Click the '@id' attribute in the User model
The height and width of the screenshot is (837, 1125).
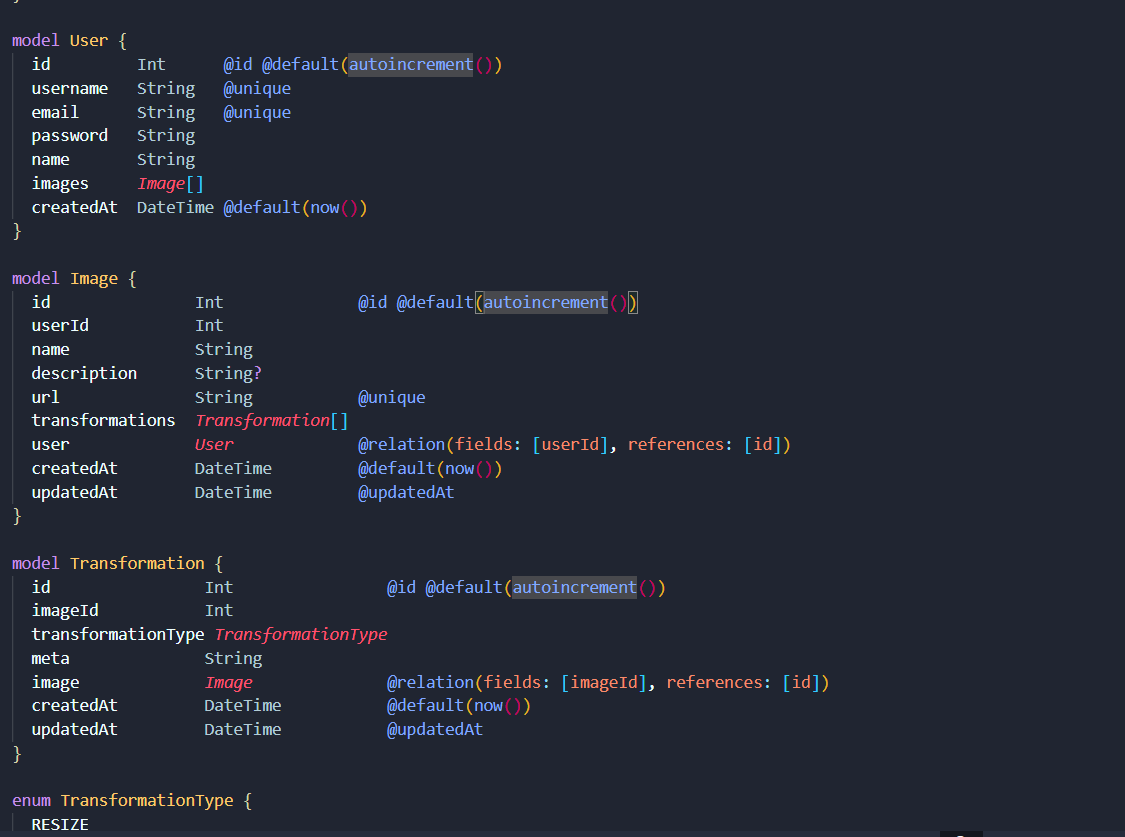[237, 65]
